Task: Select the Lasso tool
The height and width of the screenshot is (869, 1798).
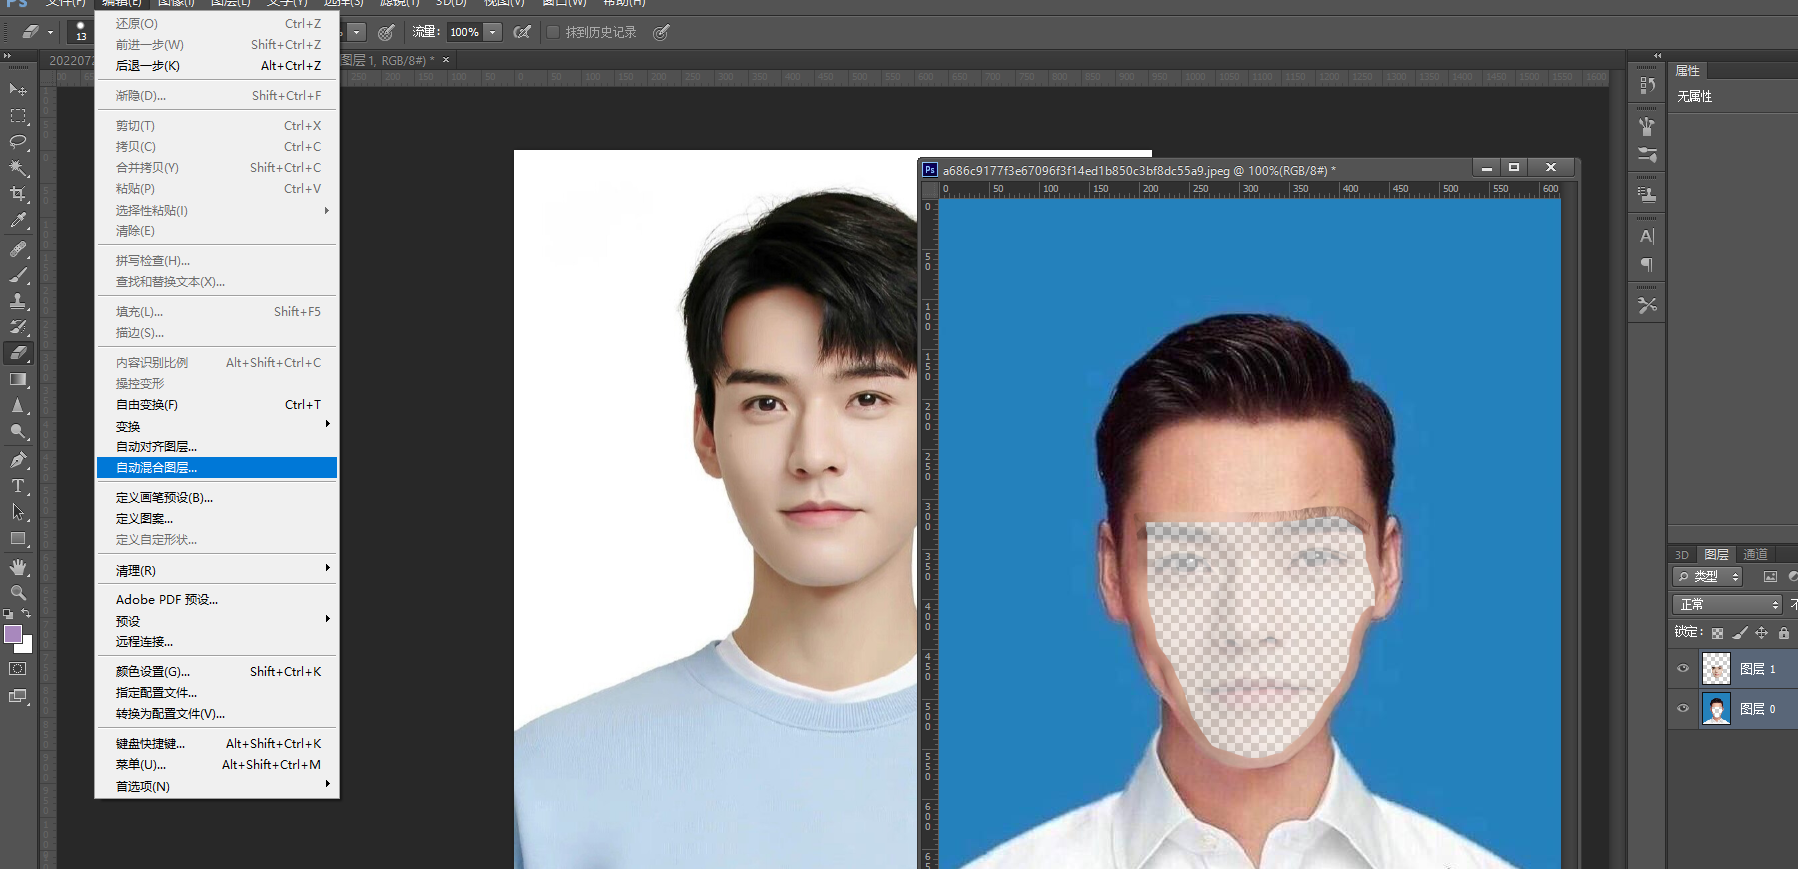Action: [18, 142]
